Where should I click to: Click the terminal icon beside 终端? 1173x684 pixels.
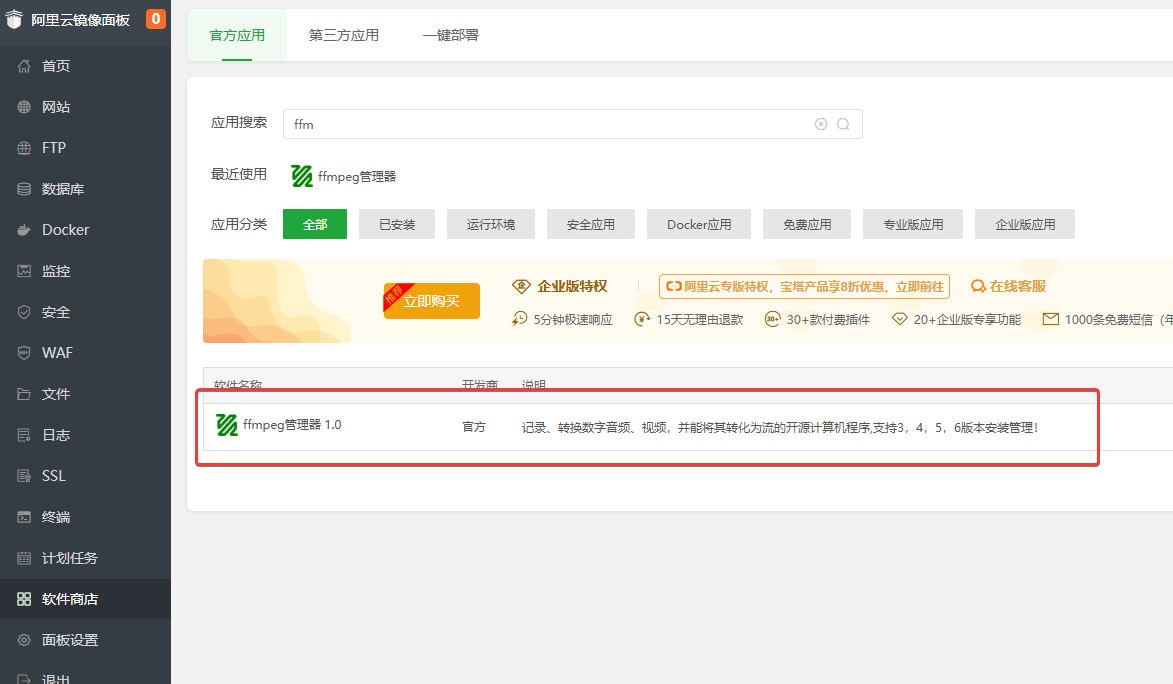[x=24, y=517]
